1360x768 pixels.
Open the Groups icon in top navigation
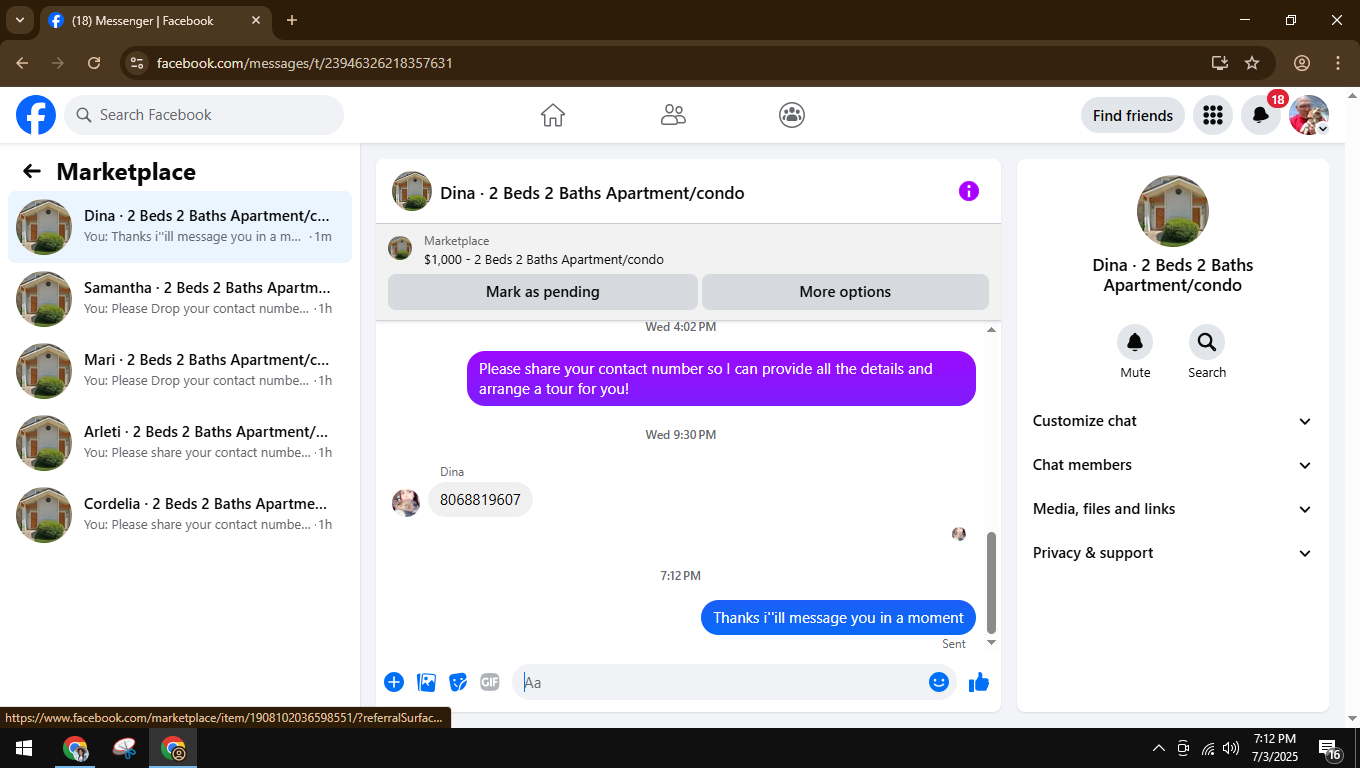(792, 115)
